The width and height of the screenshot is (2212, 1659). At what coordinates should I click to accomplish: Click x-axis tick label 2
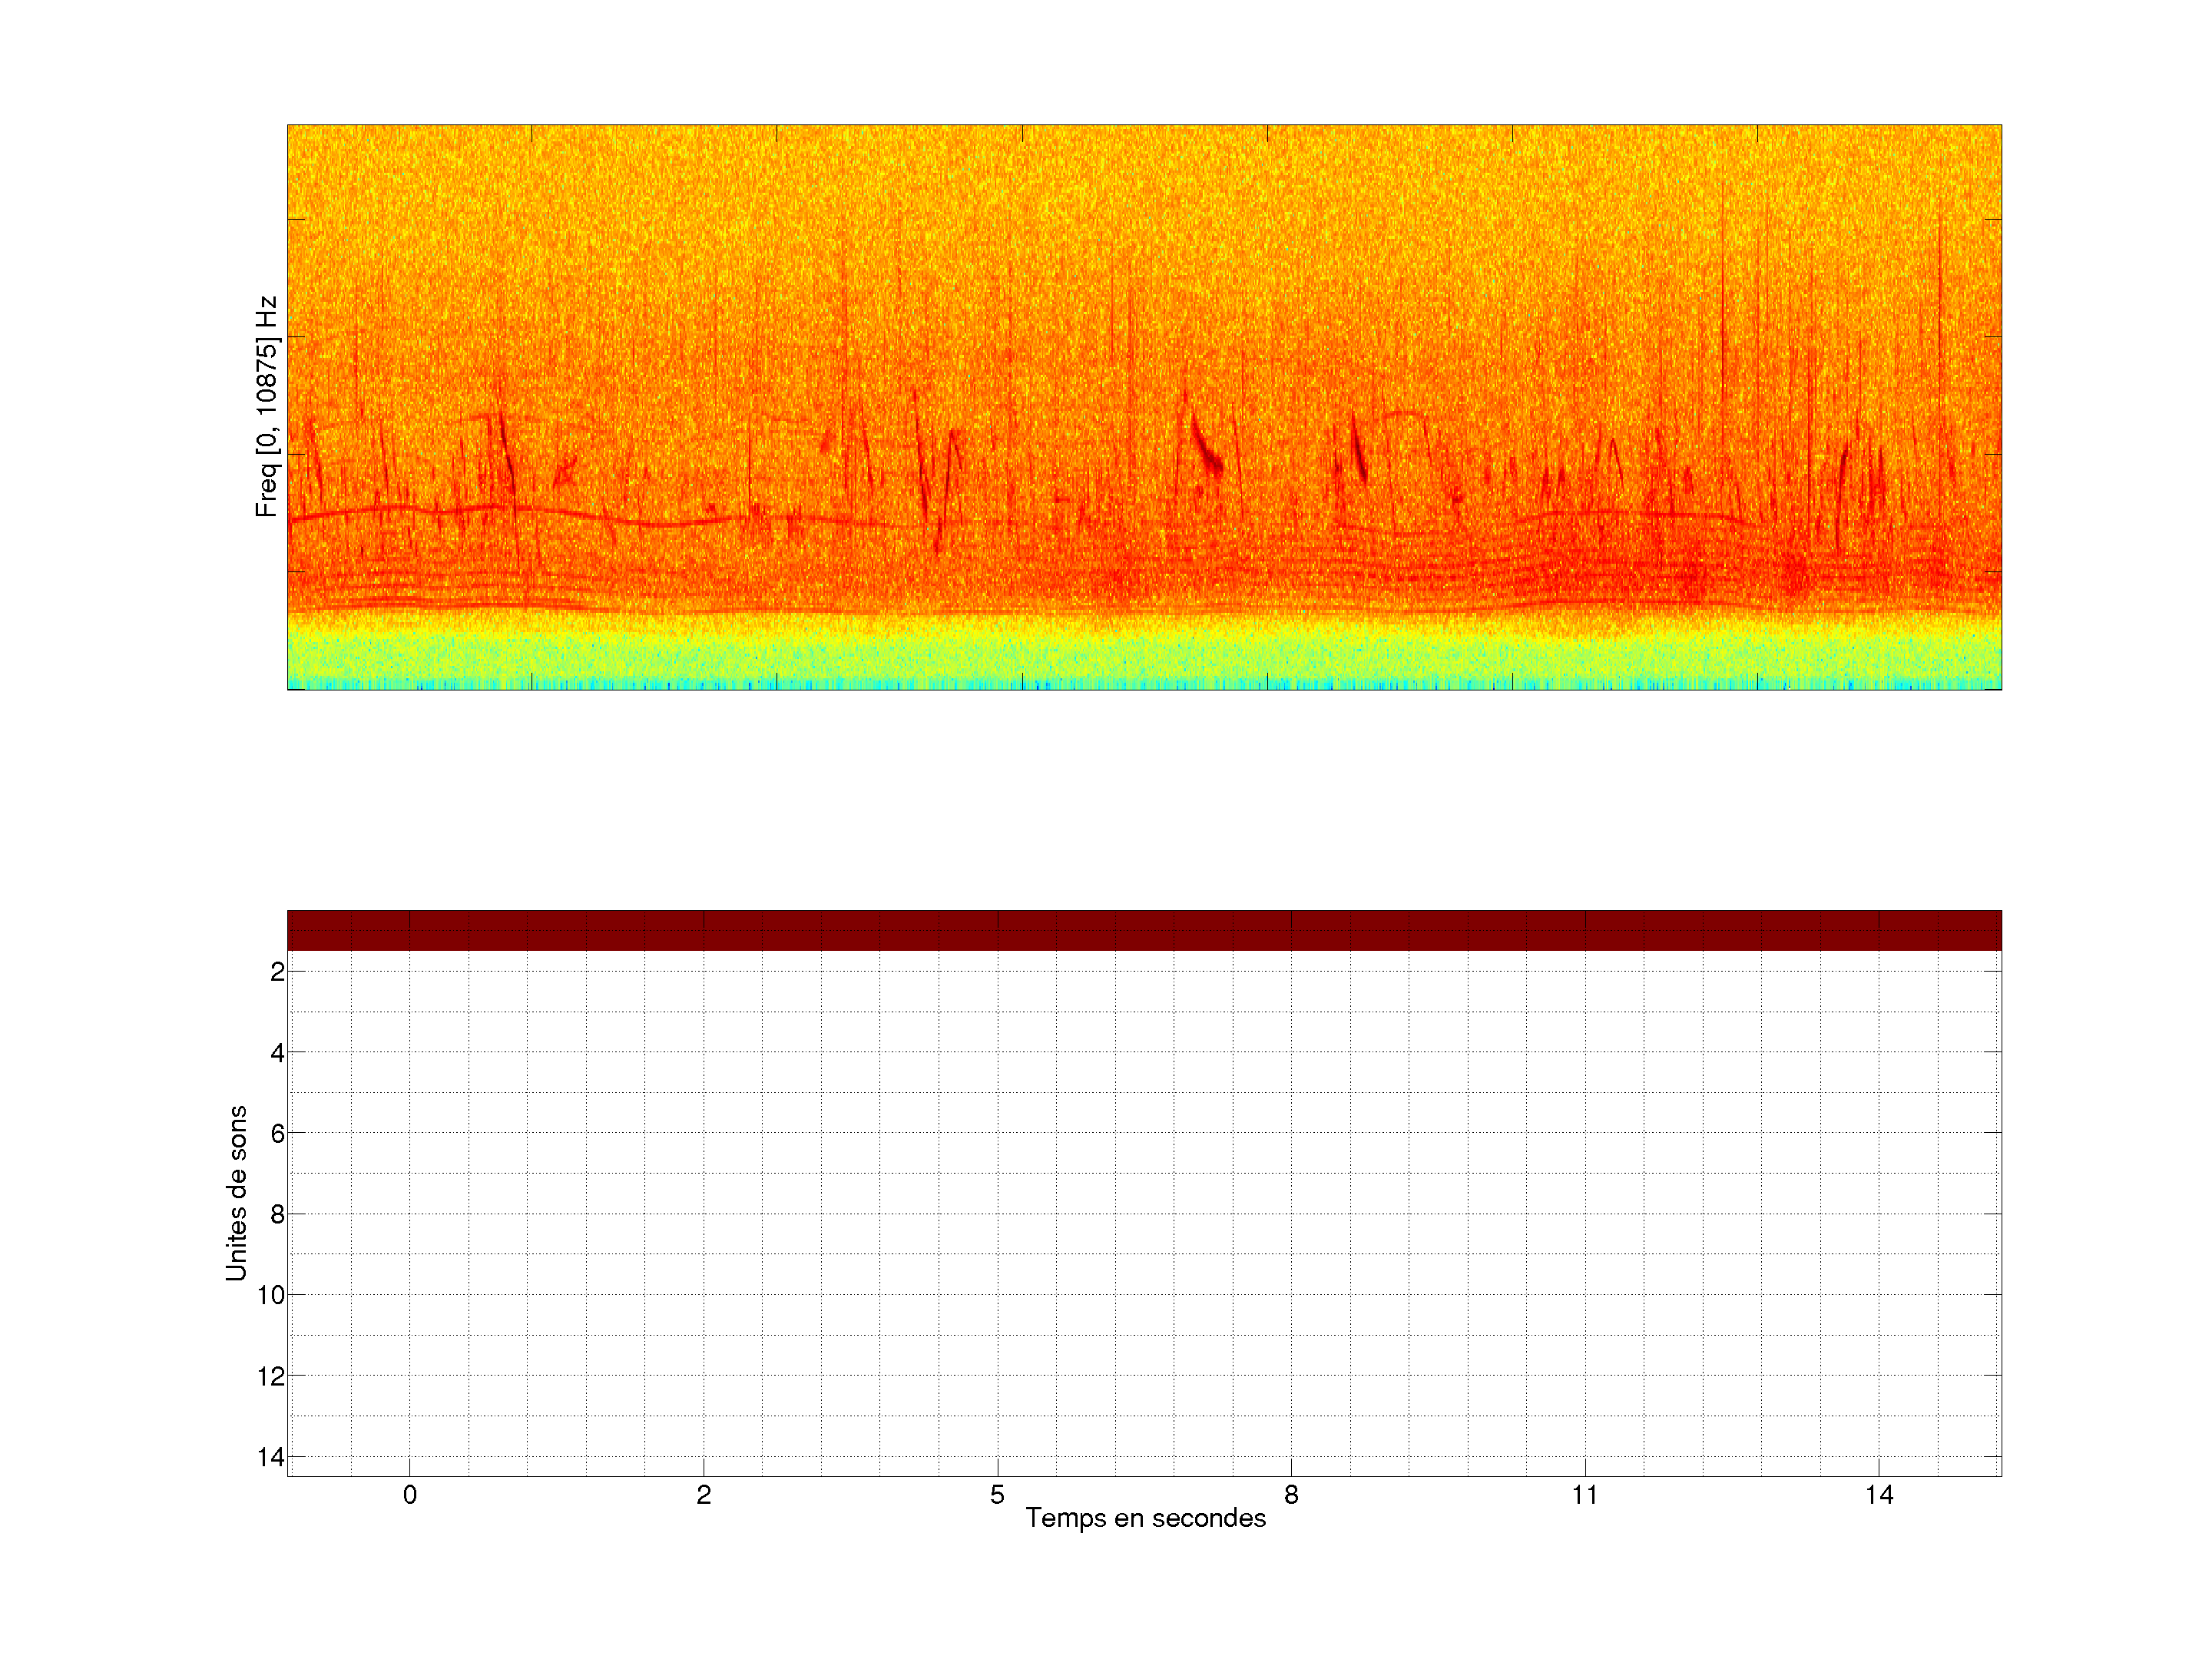pyautogui.click(x=703, y=1495)
